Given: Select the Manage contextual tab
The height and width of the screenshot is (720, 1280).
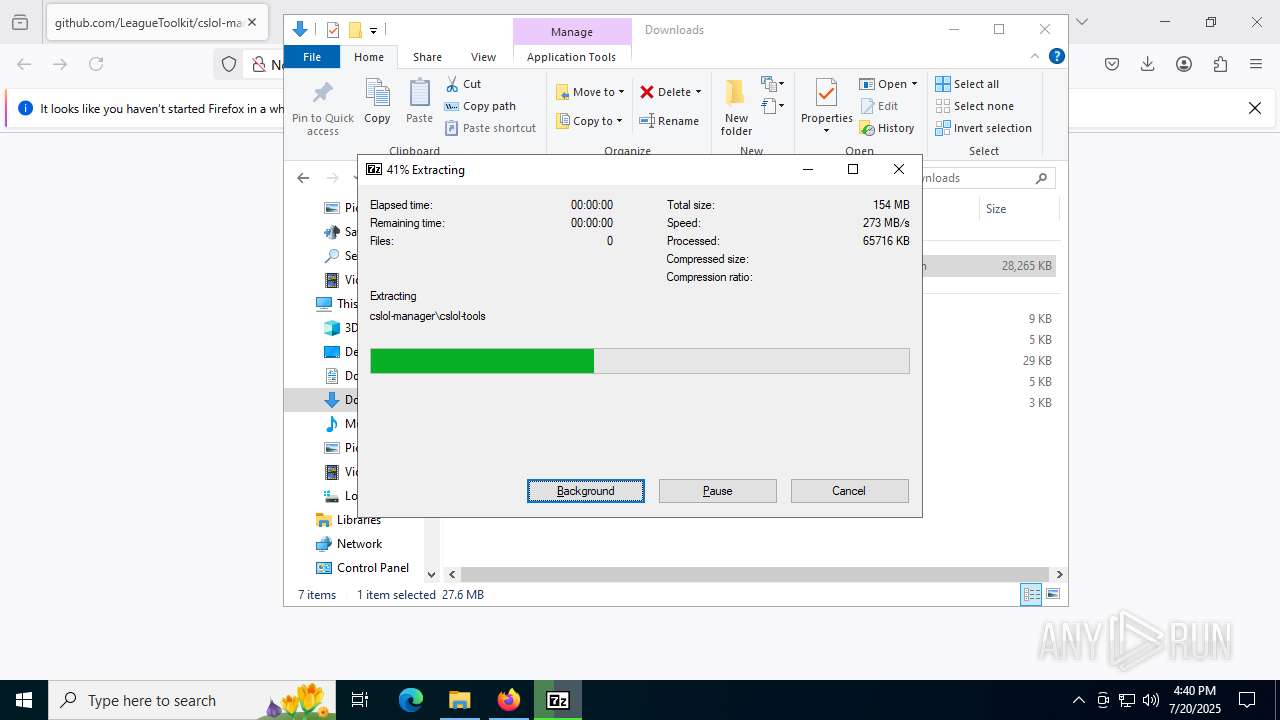Looking at the screenshot, I should click(571, 31).
